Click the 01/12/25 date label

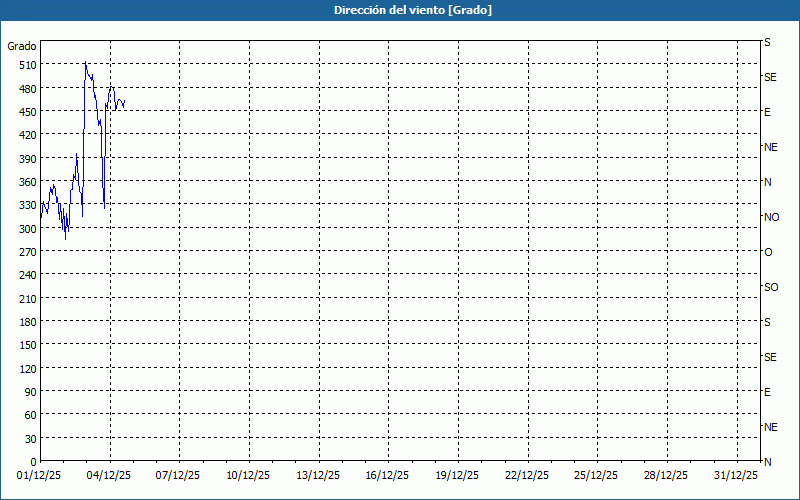(39, 476)
